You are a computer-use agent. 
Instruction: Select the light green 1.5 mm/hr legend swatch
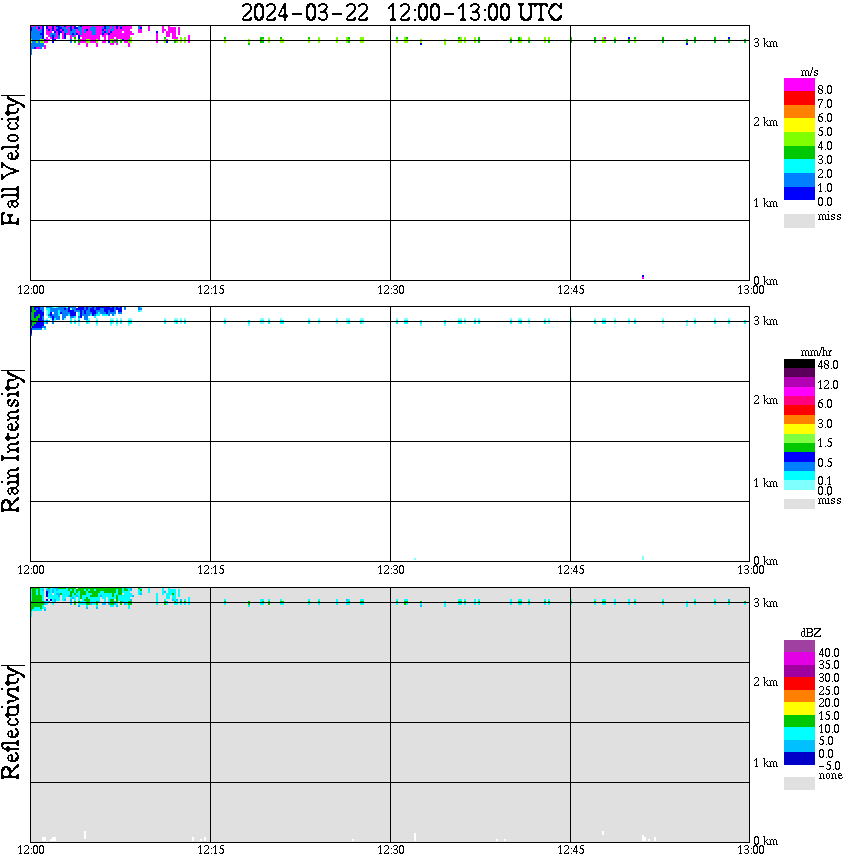(799, 438)
